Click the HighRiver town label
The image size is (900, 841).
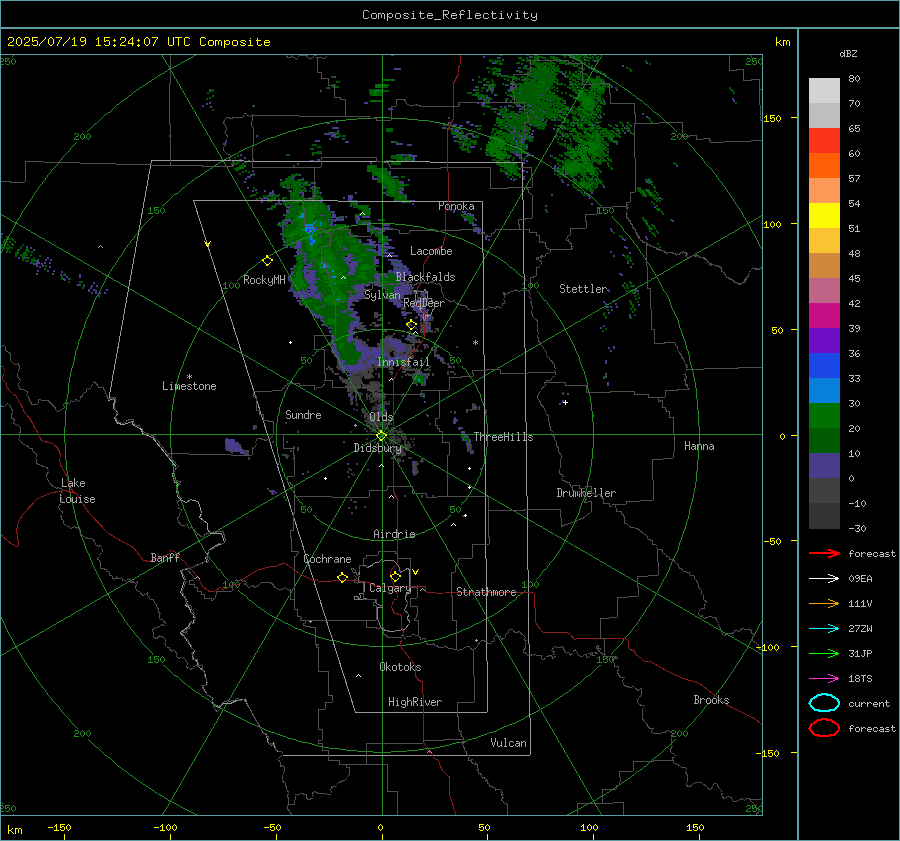click(x=415, y=702)
